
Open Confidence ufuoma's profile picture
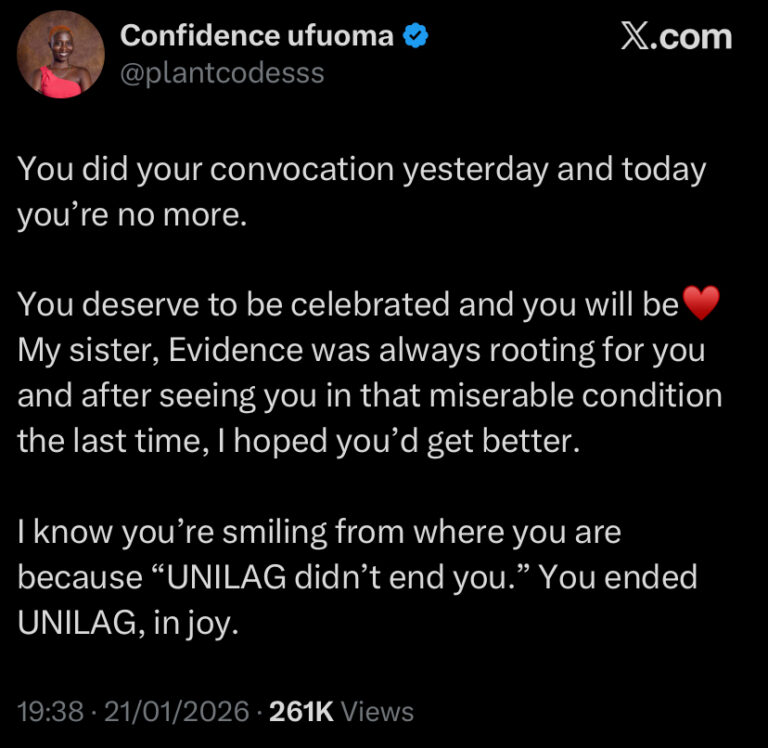coord(61,56)
